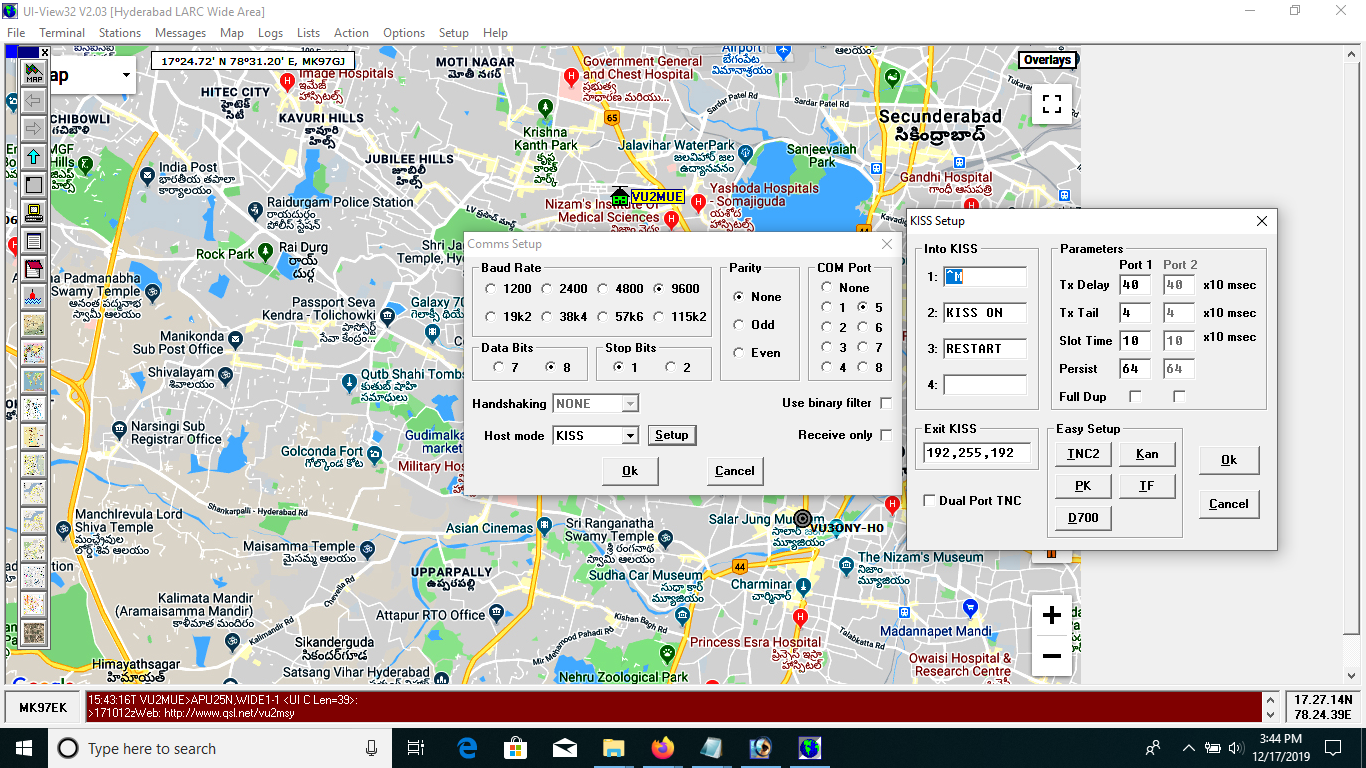Click the VU3ONY-H0 station target icon
This screenshot has height=768, width=1366.
point(802,518)
